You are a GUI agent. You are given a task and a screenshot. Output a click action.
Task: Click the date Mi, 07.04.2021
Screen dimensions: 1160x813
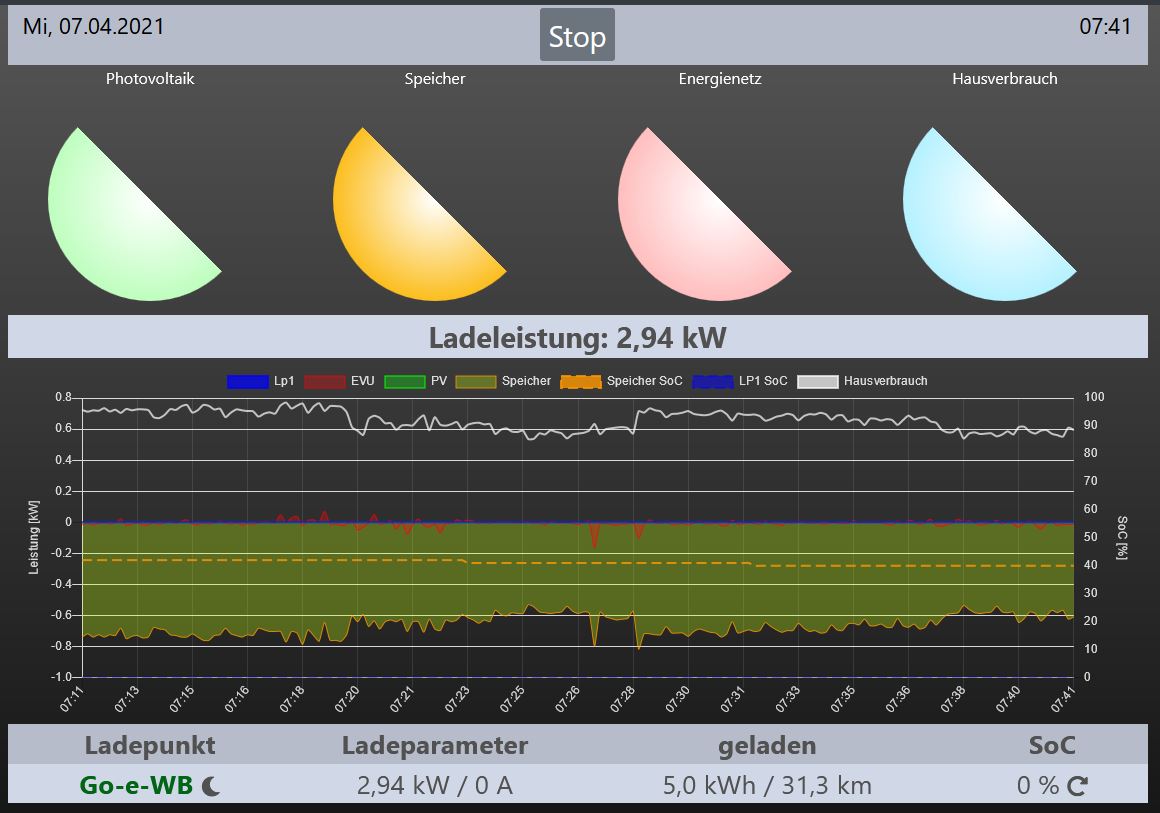93,27
